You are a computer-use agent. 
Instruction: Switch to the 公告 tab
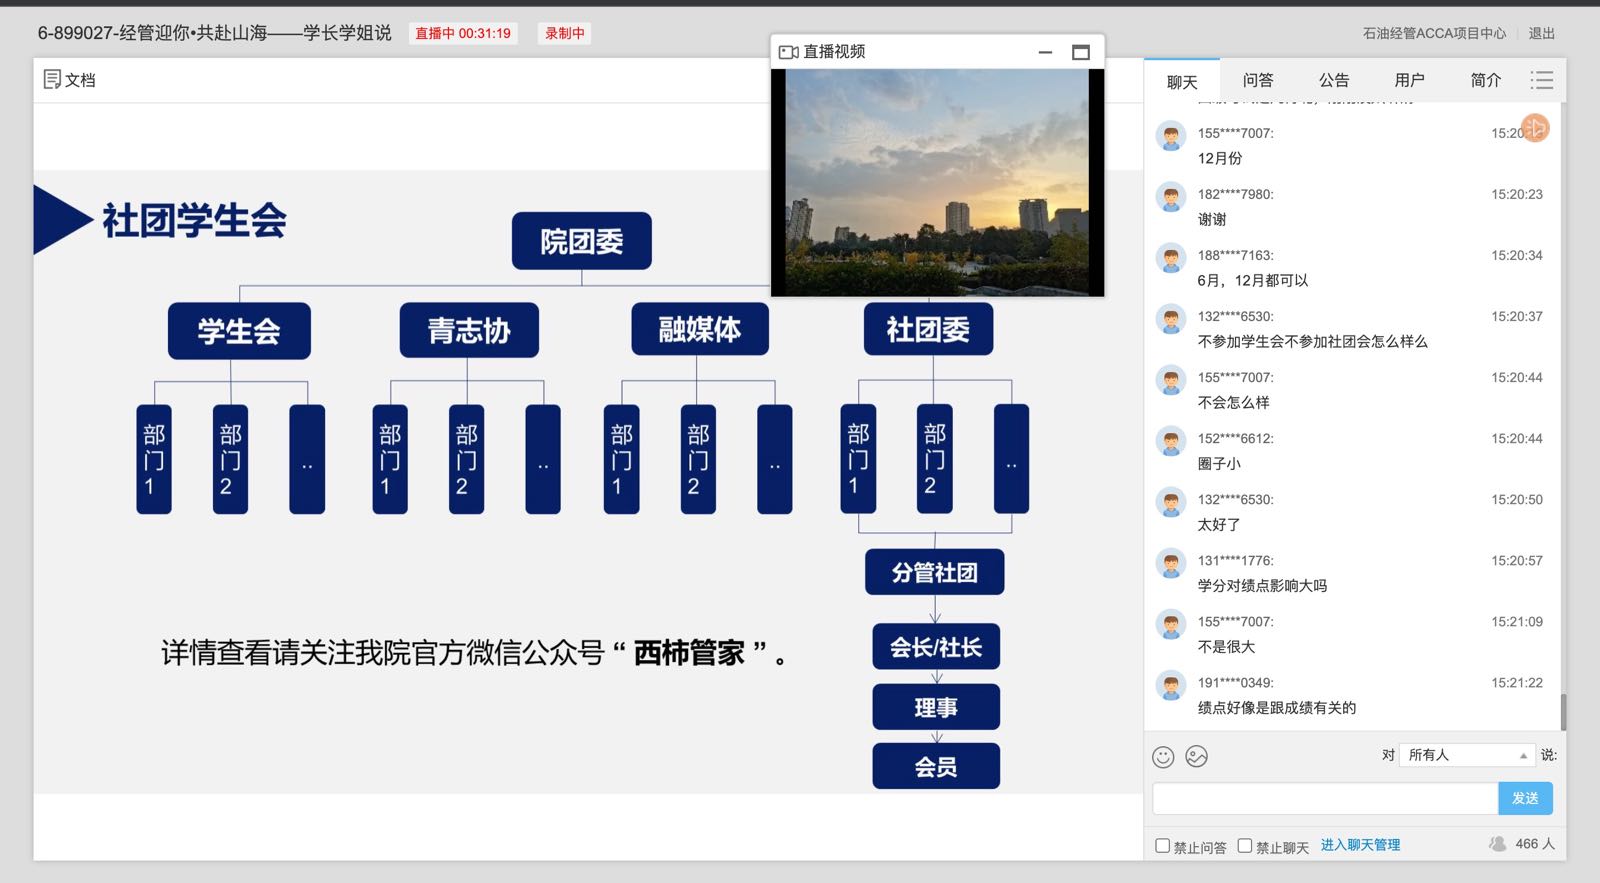1333,80
